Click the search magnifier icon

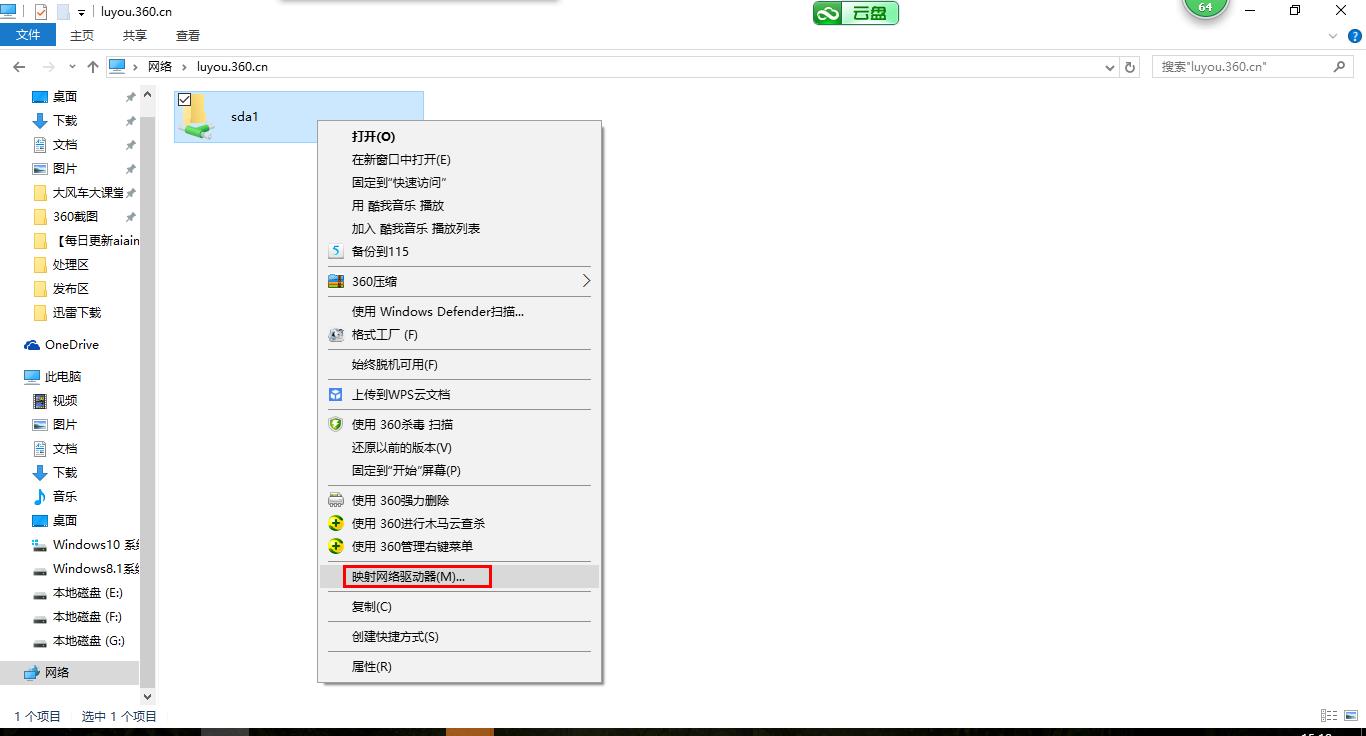(x=1340, y=67)
